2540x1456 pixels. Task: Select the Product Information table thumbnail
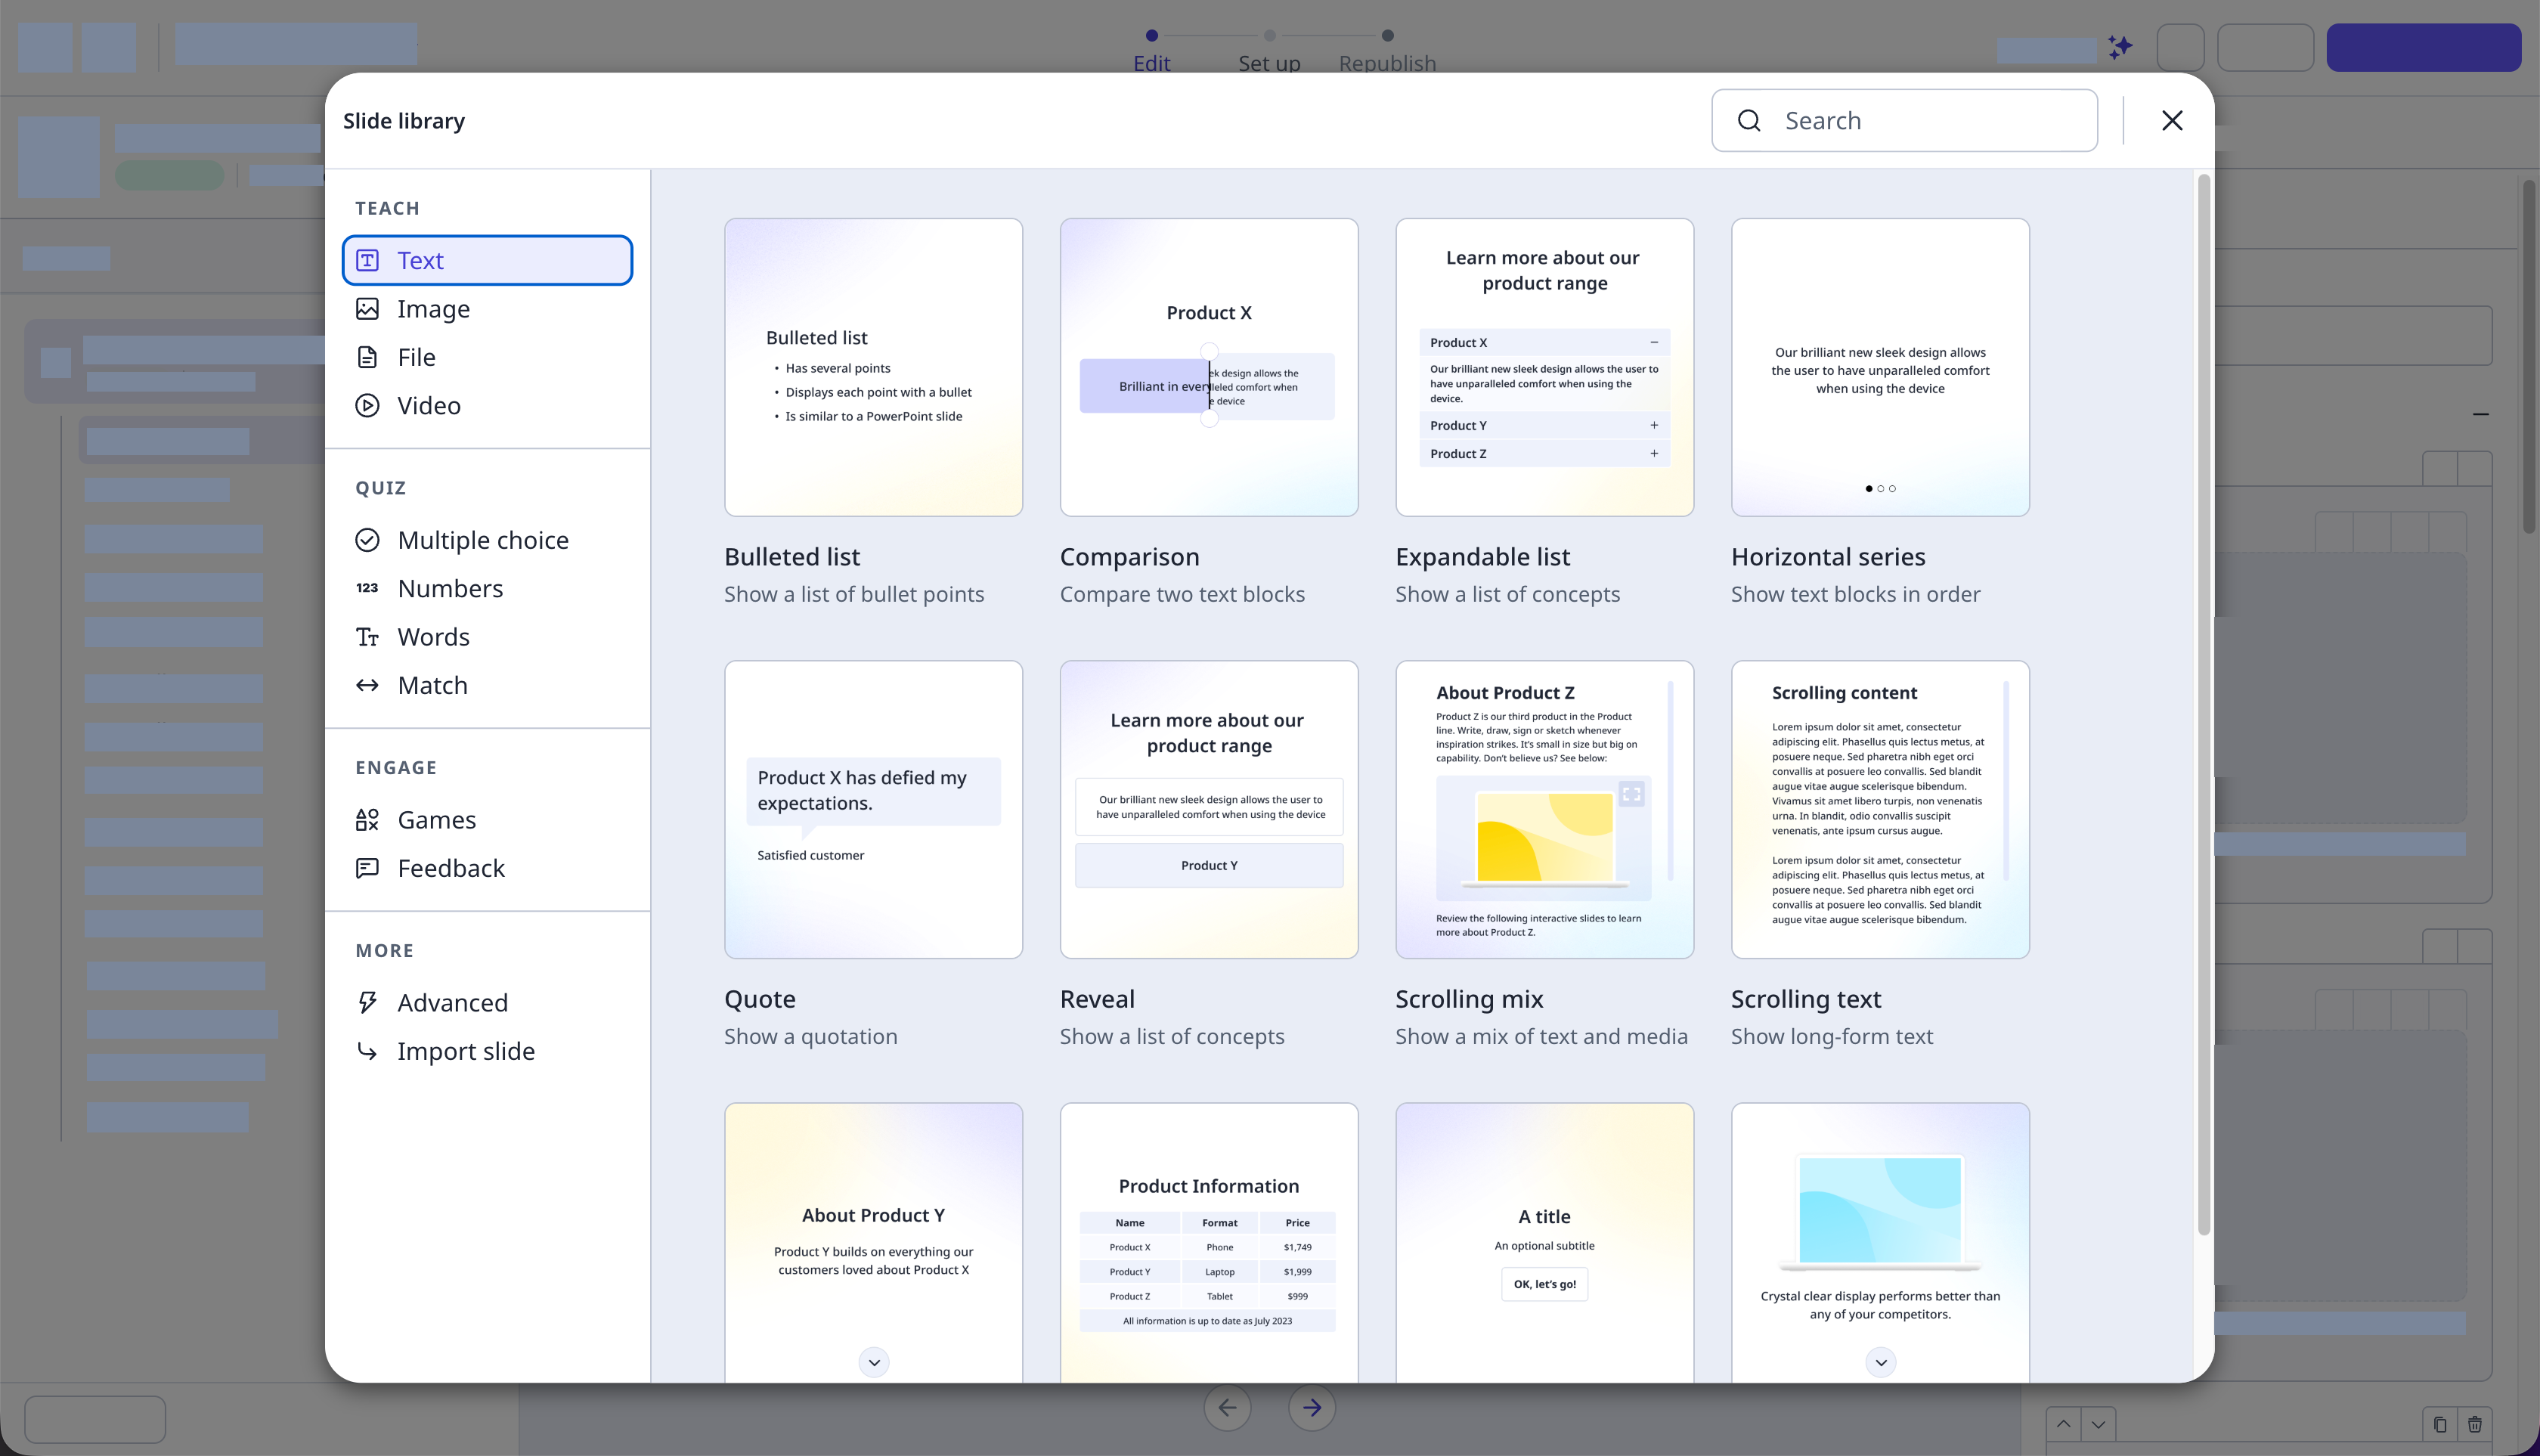(x=1209, y=1243)
